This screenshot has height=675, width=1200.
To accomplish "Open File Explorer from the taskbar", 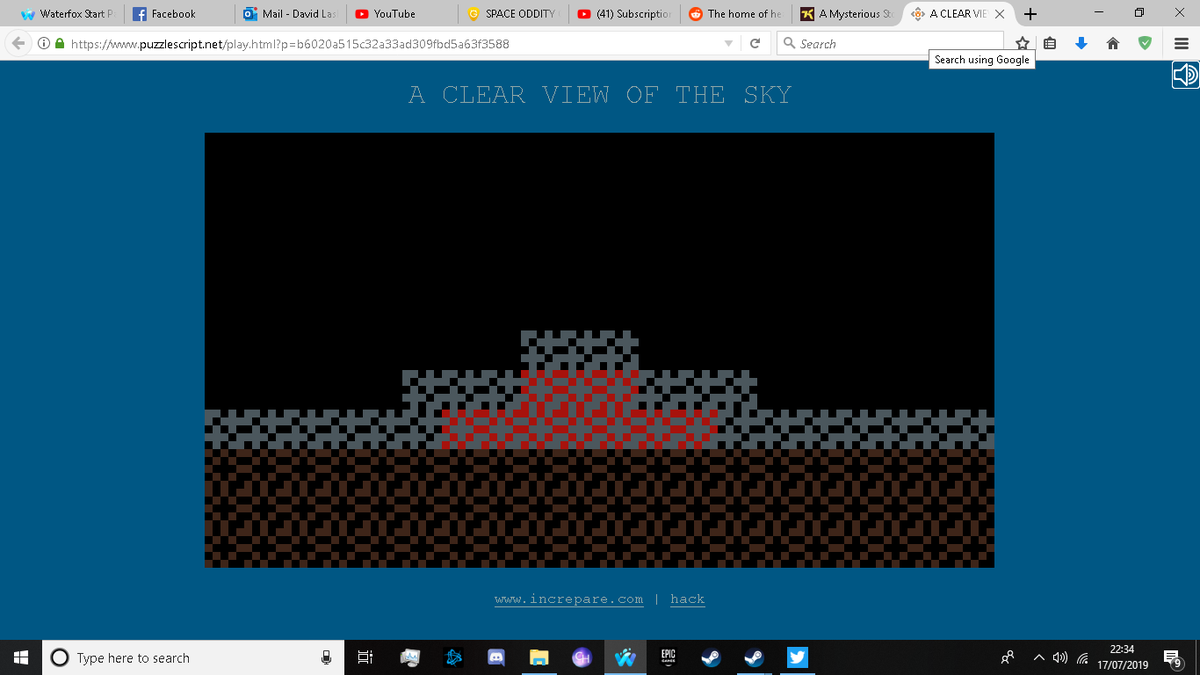I will pyautogui.click(x=540, y=658).
